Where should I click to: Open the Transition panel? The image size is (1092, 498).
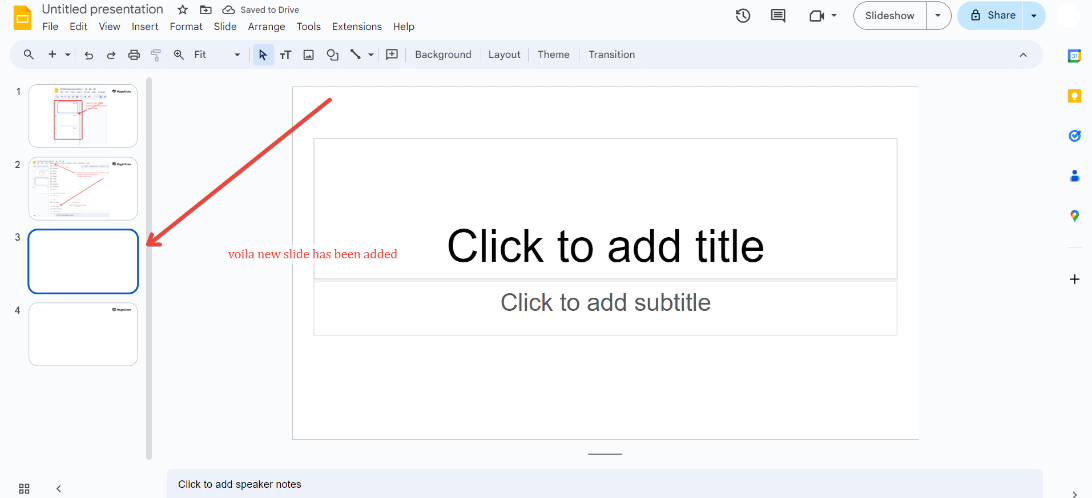pyautogui.click(x=611, y=54)
